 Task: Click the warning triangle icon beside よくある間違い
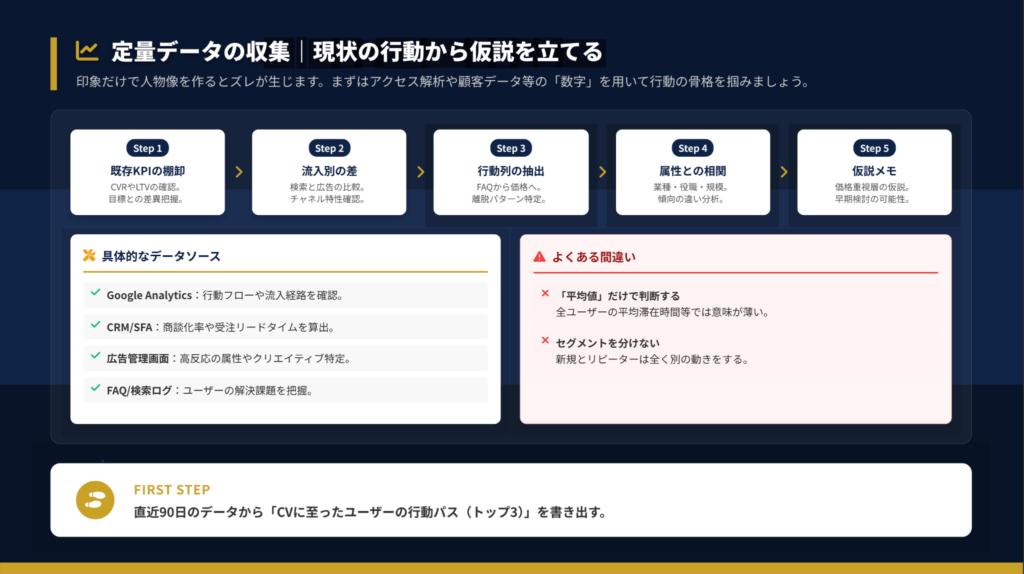539,256
